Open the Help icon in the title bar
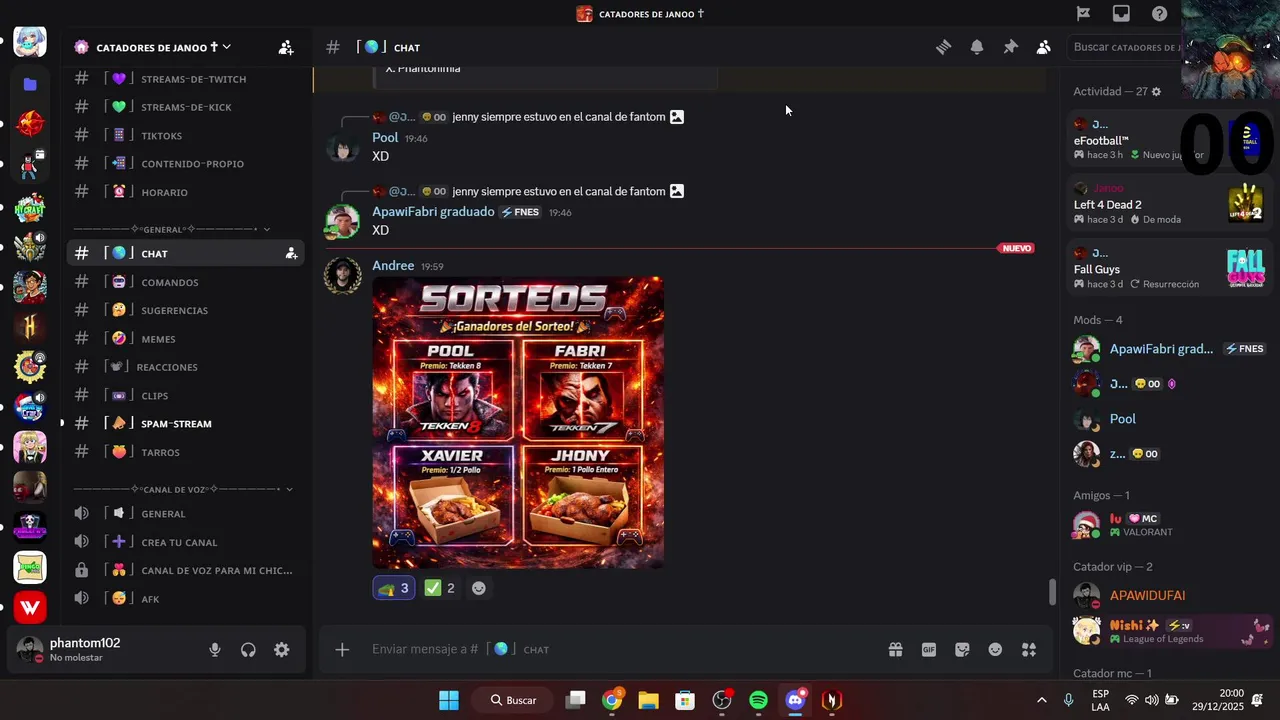Image resolution: width=1280 pixels, height=720 pixels. 1159,14
